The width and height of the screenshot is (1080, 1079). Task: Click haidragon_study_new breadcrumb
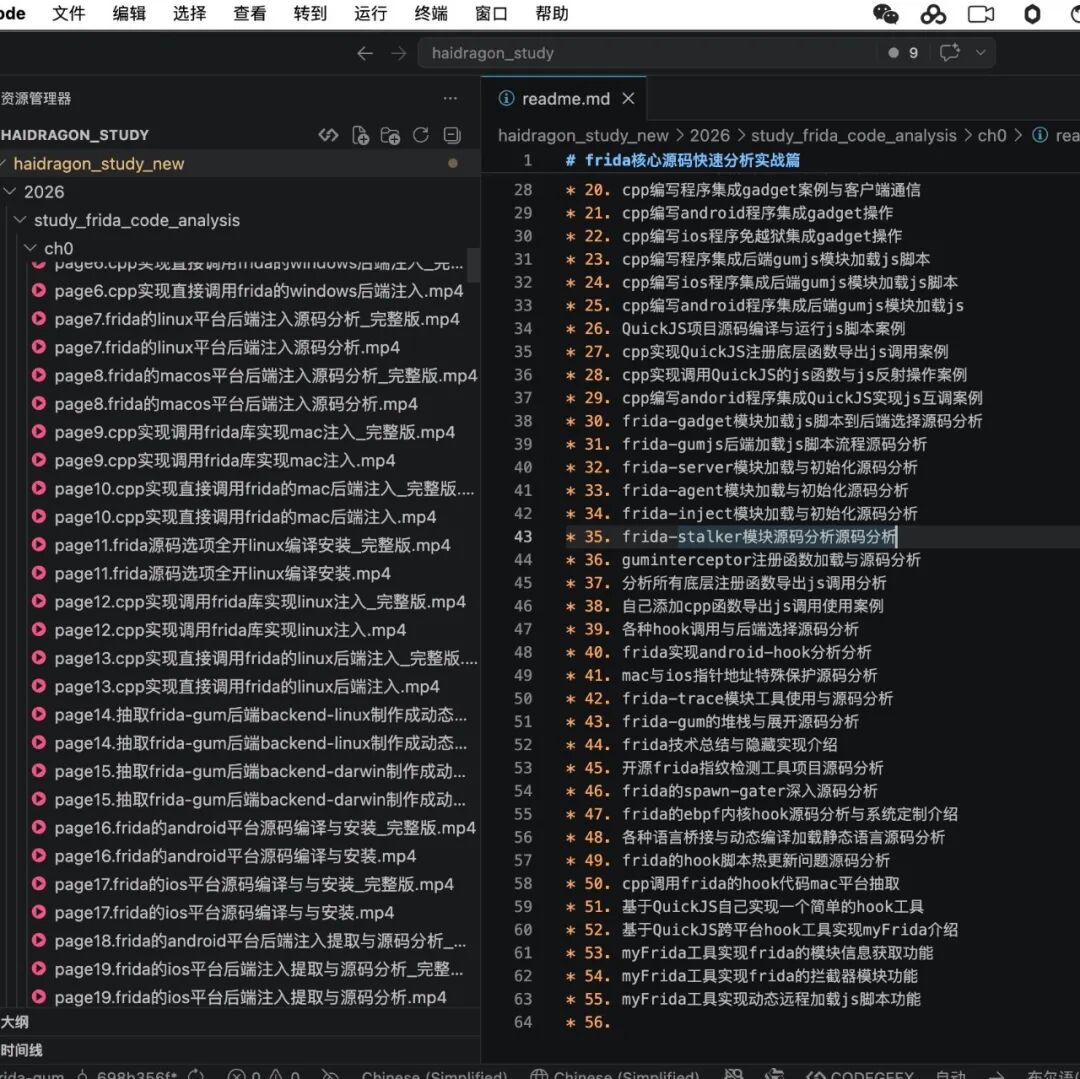583,136
